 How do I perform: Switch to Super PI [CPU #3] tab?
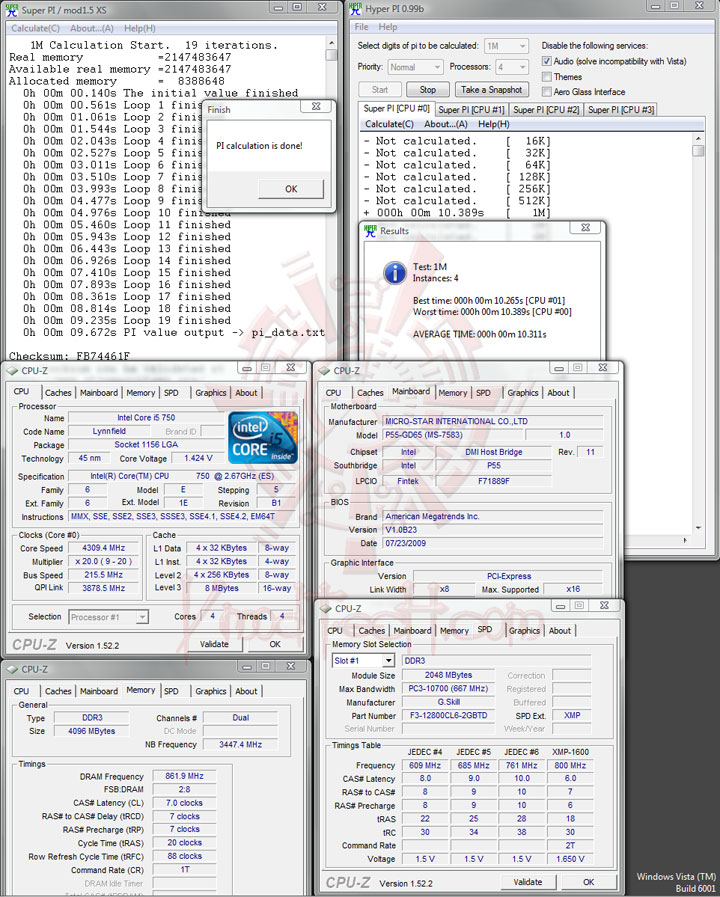621,110
